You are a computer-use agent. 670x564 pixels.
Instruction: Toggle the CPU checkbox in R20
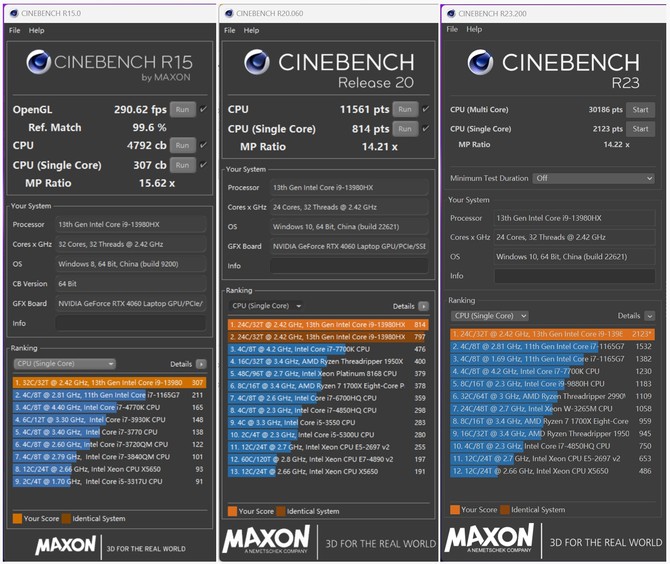tap(426, 109)
